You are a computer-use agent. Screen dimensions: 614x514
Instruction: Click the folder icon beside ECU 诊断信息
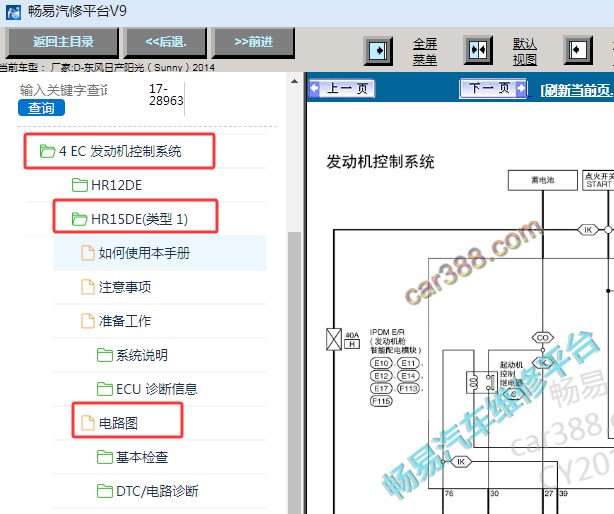(105, 389)
